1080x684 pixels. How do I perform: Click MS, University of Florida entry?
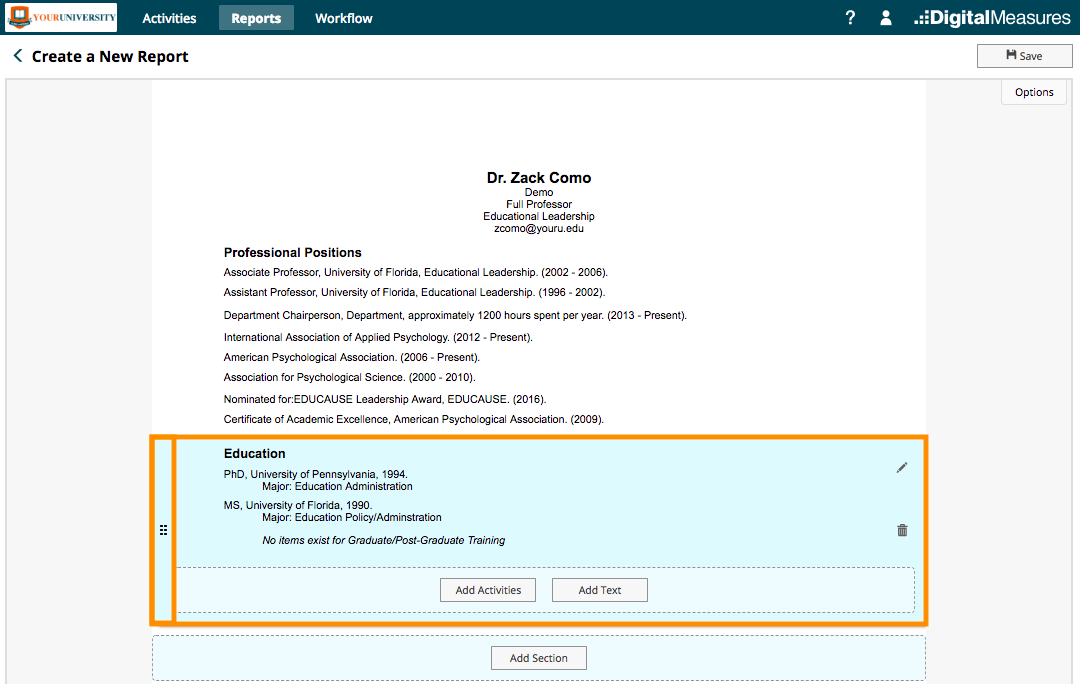click(x=298, y=506)
